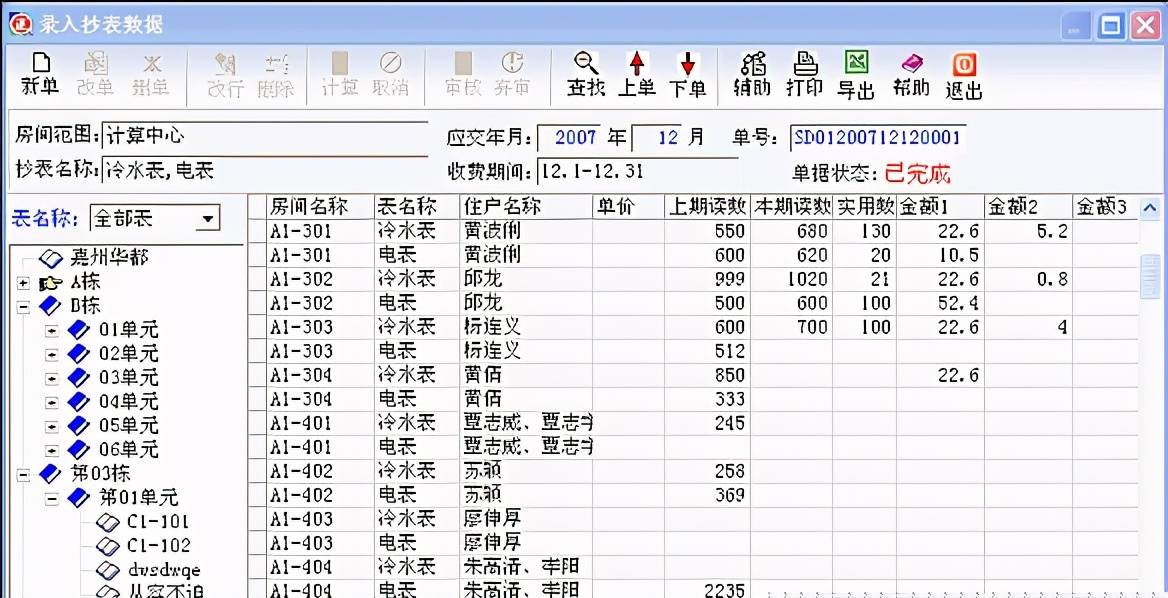Click the 新单 (new order) icon

[40, 75]
